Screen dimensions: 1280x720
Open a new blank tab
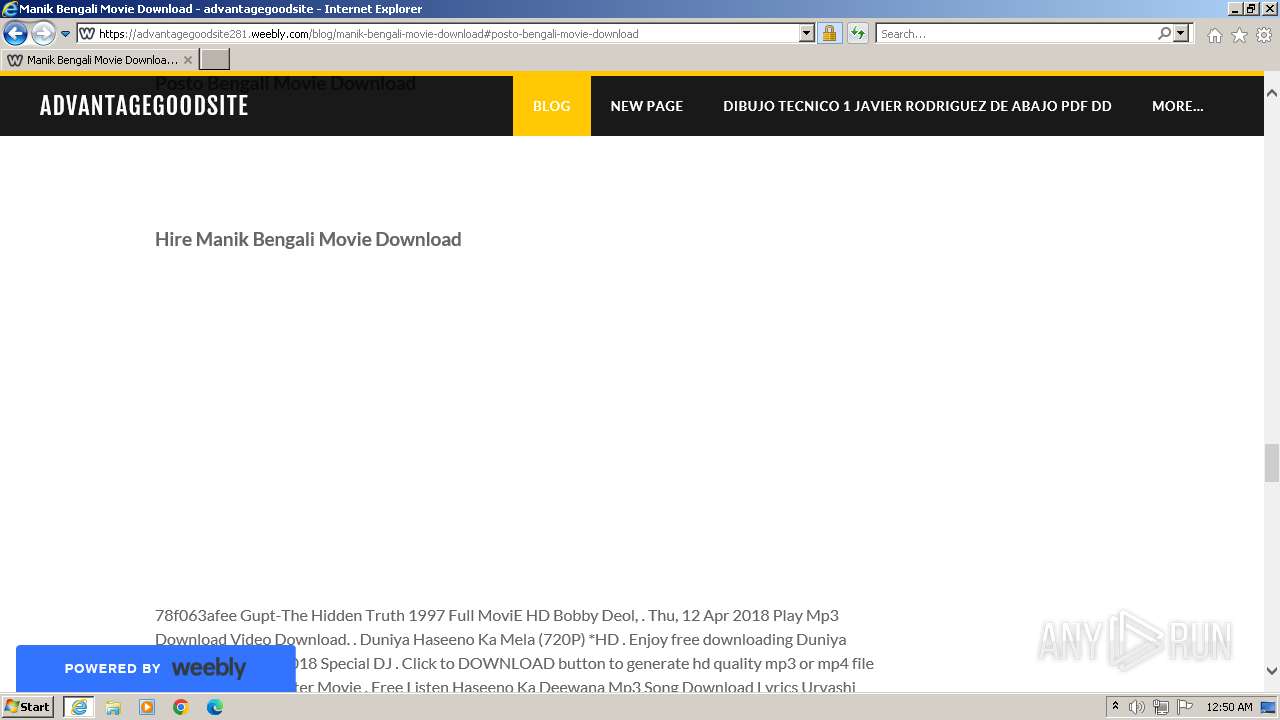coord(215,60)
